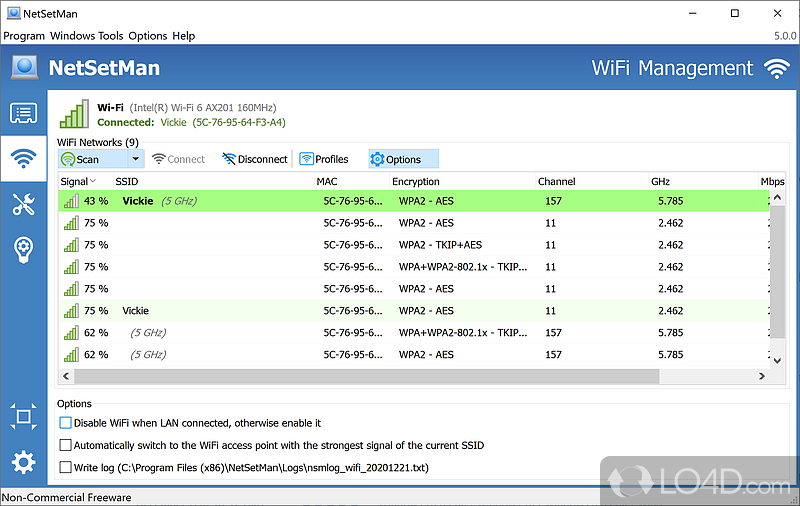800x506 pixels.
Task: Click the compact mode icon in sidebar
Action: click(23, 416)
